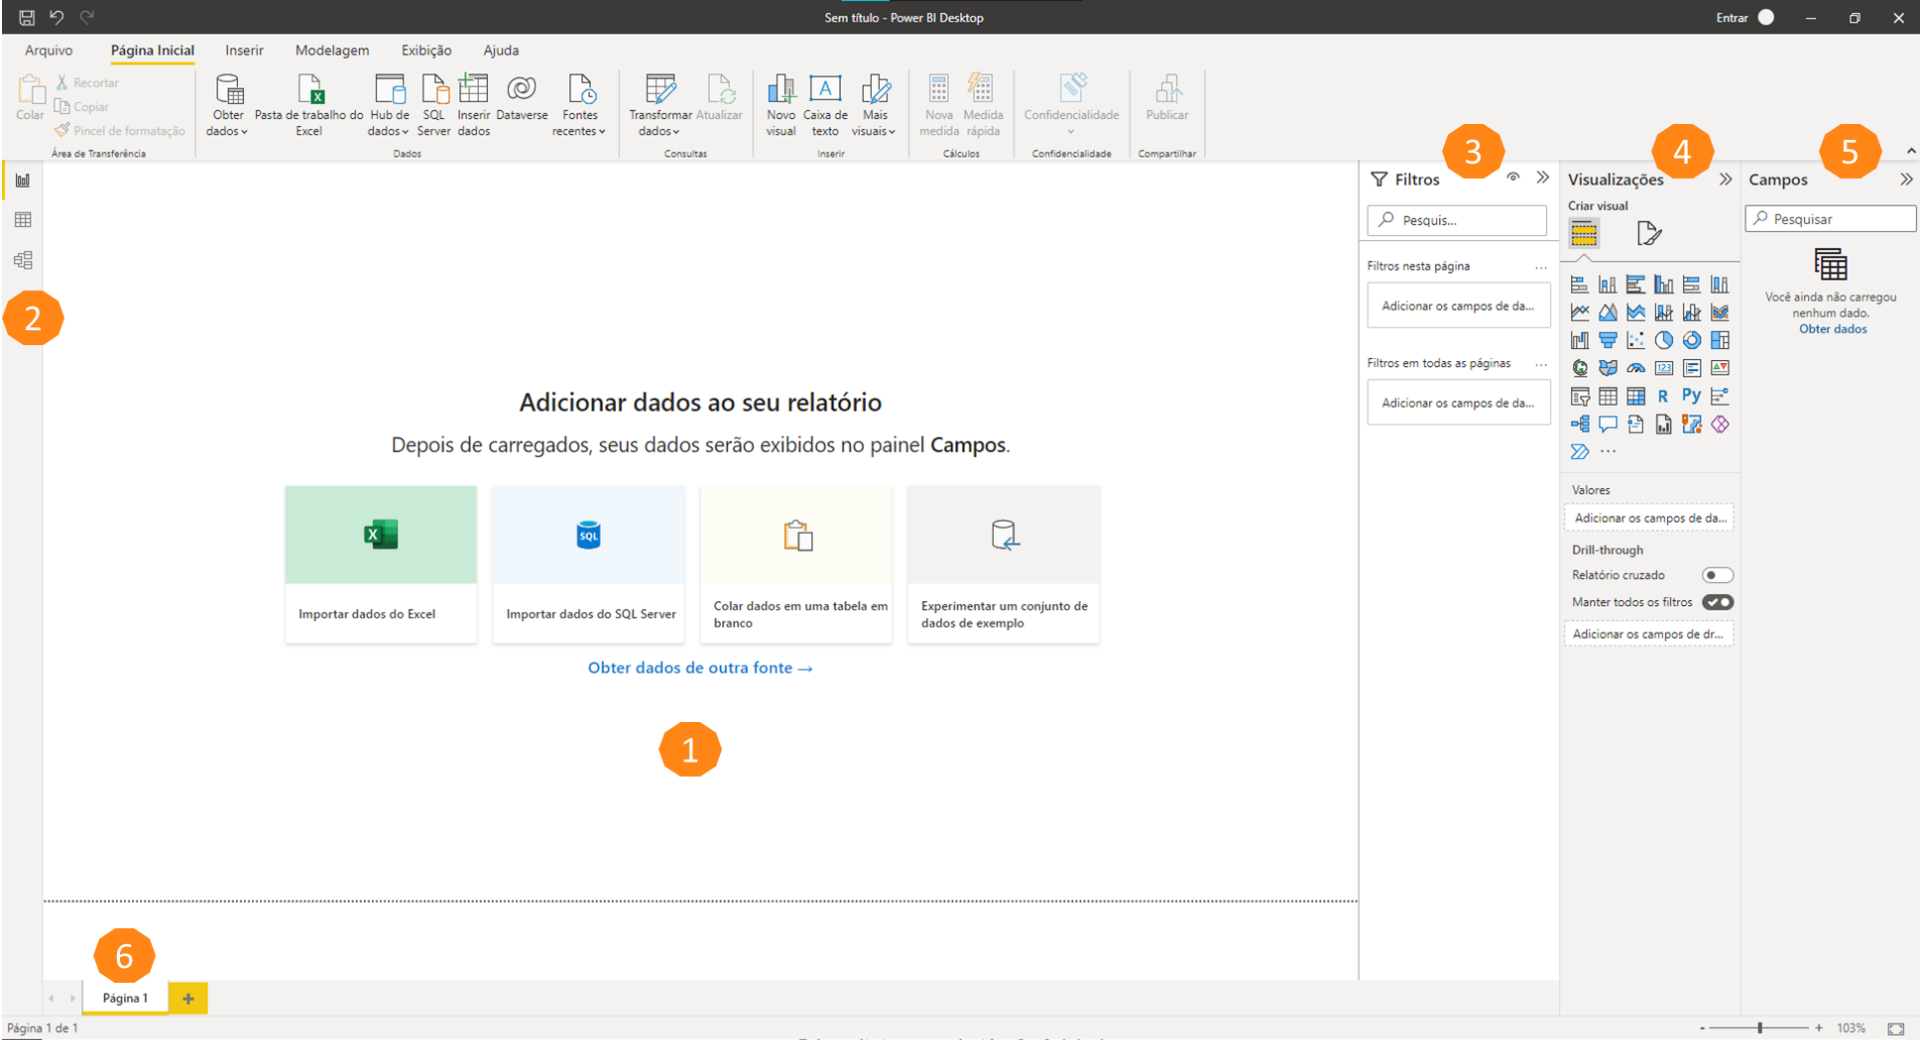Select the Python visual icon
Screen dimensions: 1920x1040
tap(1692, 395)
